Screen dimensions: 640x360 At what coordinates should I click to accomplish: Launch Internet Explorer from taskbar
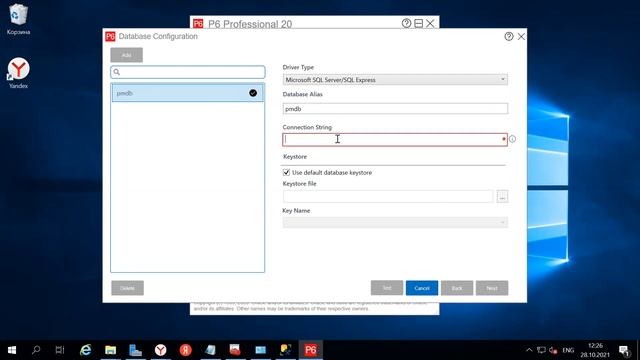(x=85, y=350)
